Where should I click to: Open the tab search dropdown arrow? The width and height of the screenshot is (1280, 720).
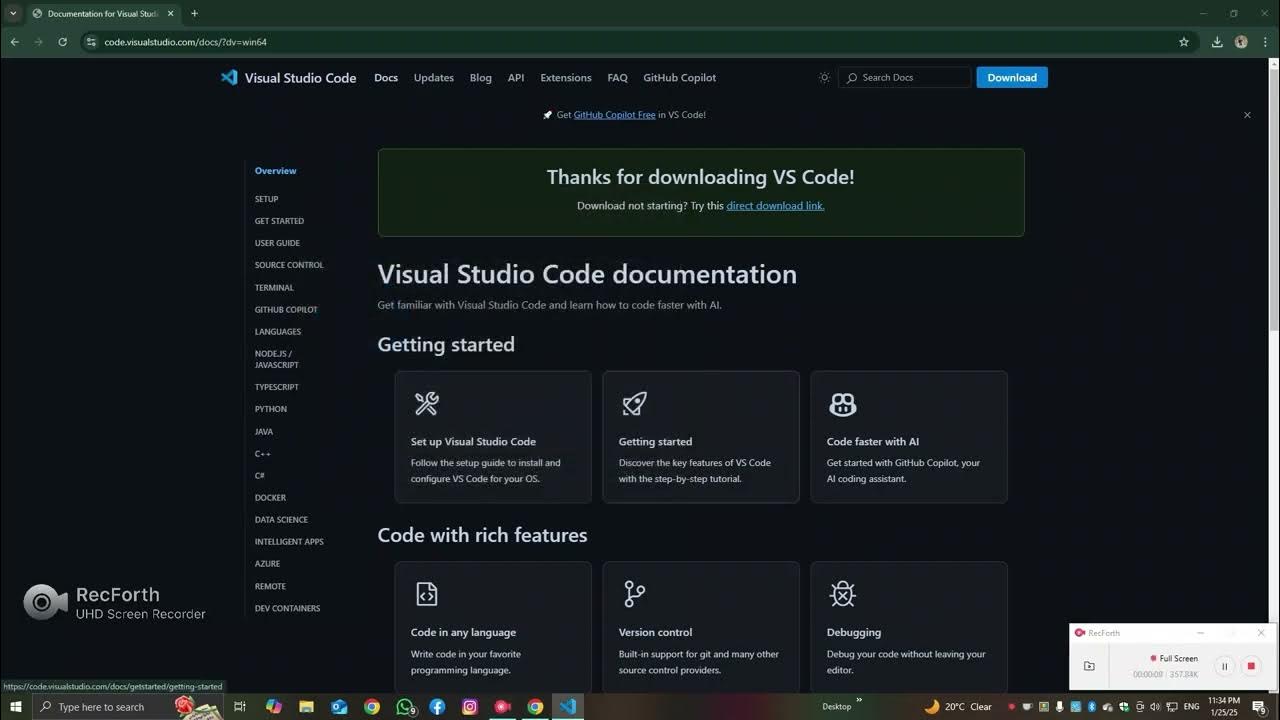tap(13, 13)
